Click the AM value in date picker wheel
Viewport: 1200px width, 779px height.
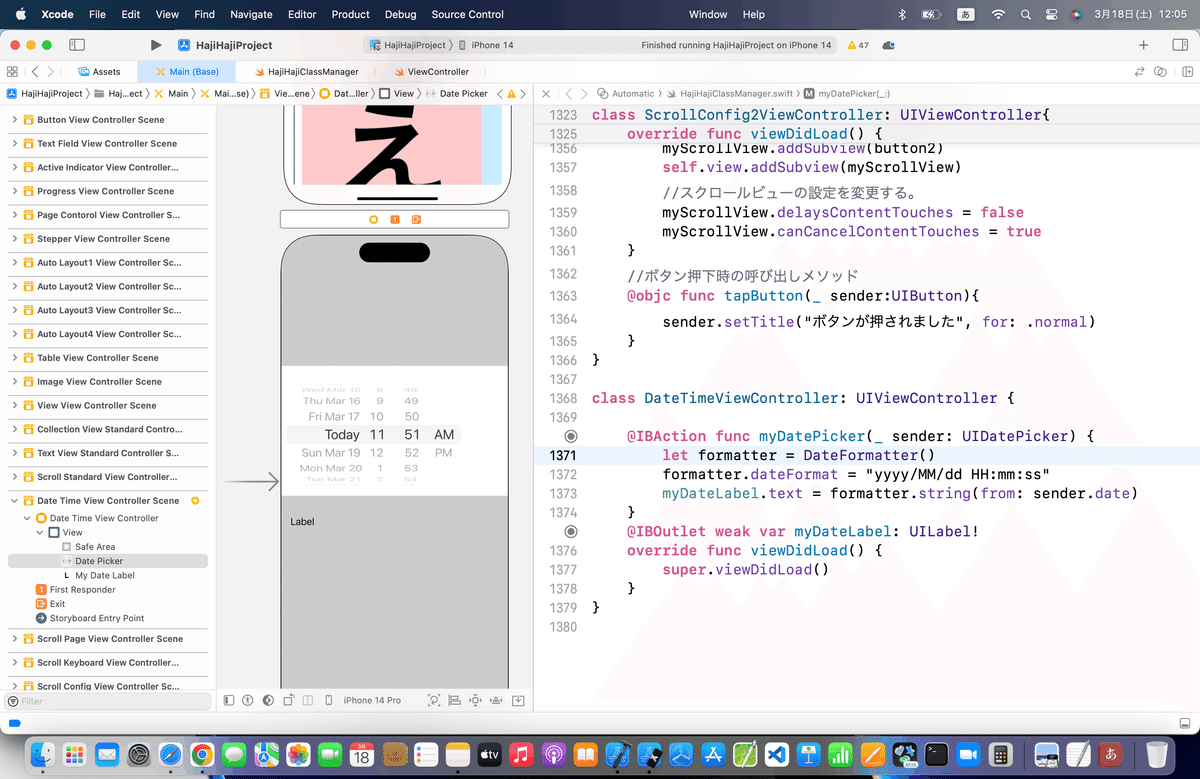[444, 435]
